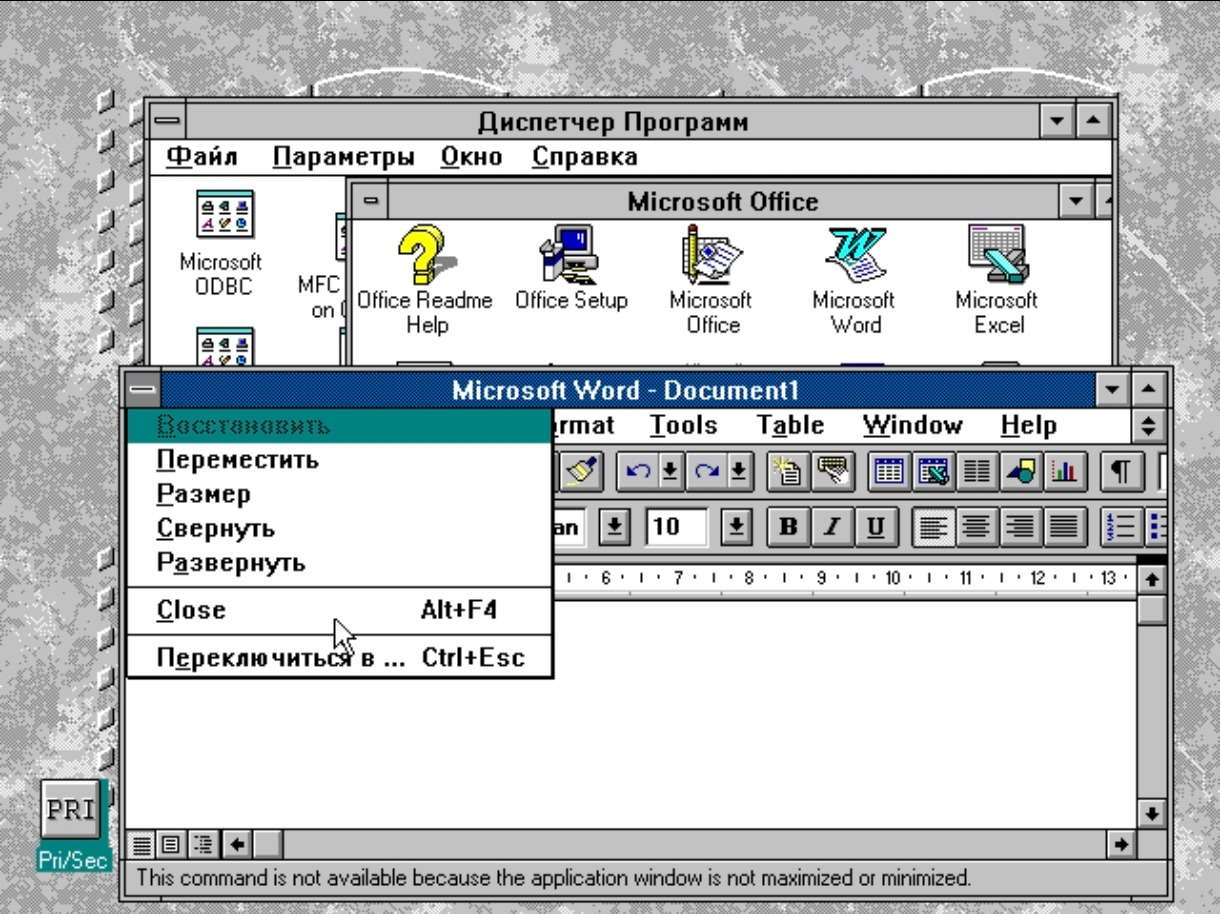1220x914 pixels.
Task: Open the font size dropdown arrow
Action: (x=737, y=525)
